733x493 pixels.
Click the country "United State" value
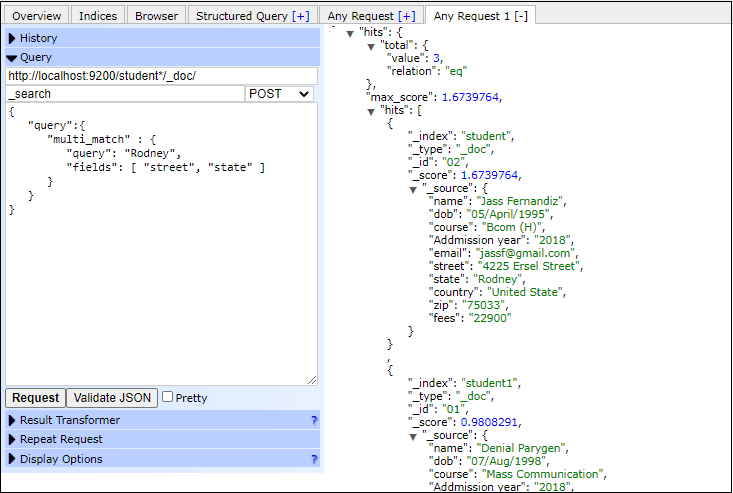525,292
